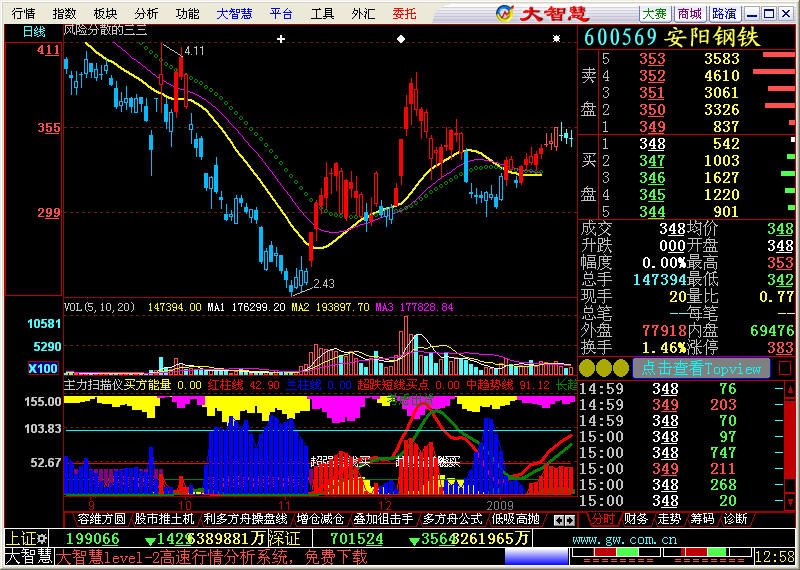Click the 4.11 high price annotation

pyautogui.click(x=194, y=51)
